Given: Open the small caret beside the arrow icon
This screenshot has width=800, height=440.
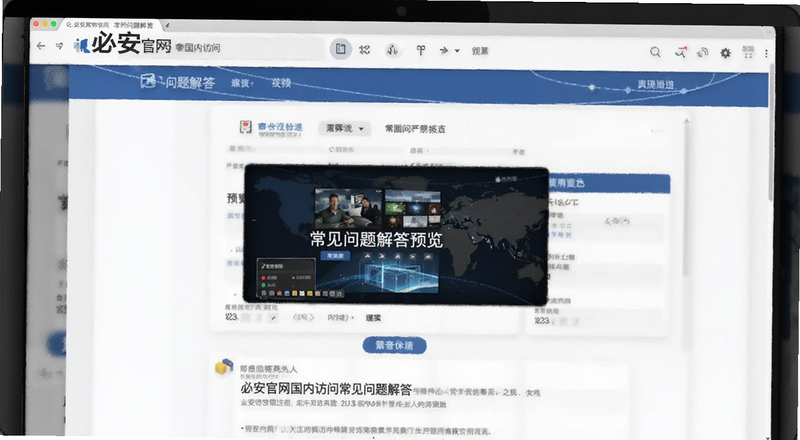Looking at the screenshot, I should click(457, 51).
